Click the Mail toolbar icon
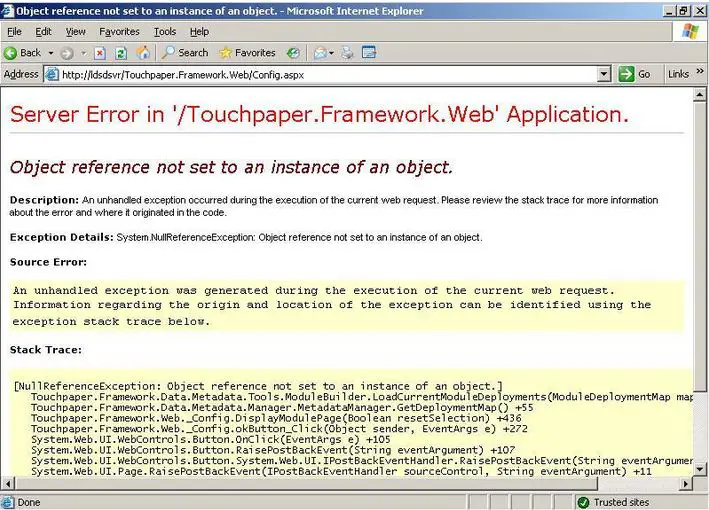This screenshot has width=709, height=510. (320, 53)
